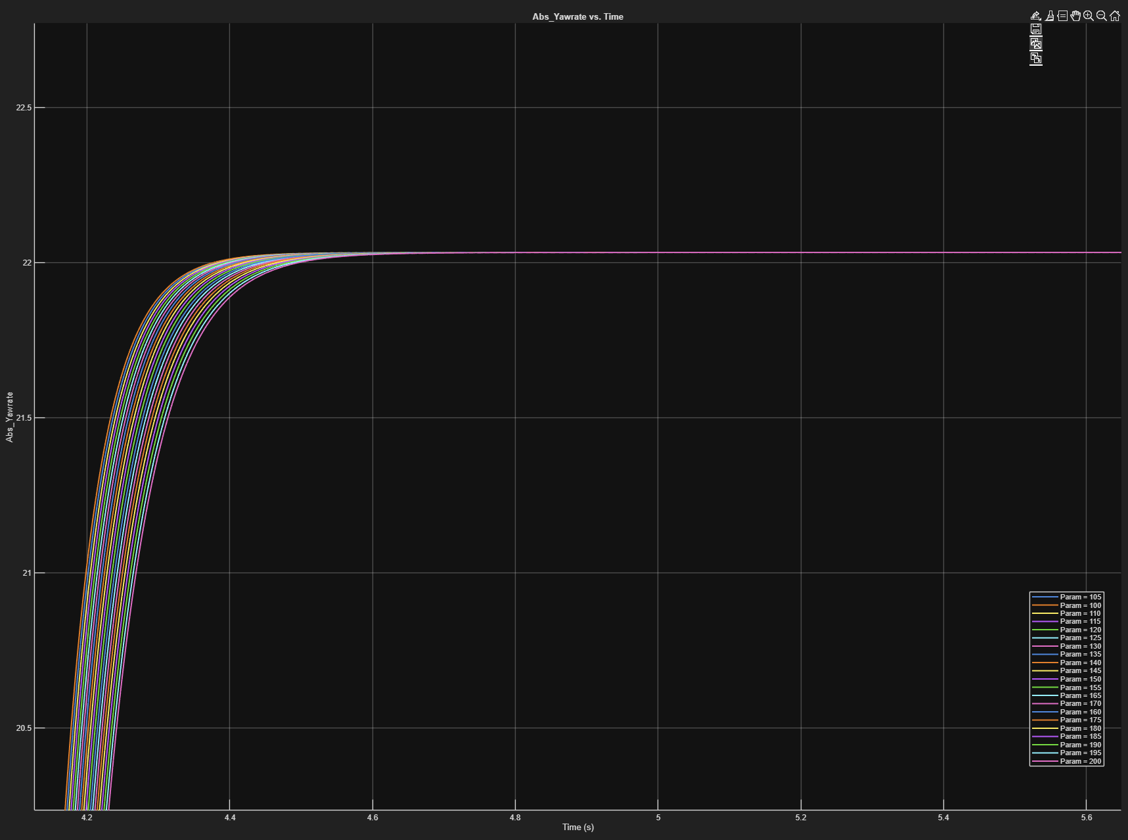
Task: Click legend entry Param = 195
Action: coord(1066,753)
